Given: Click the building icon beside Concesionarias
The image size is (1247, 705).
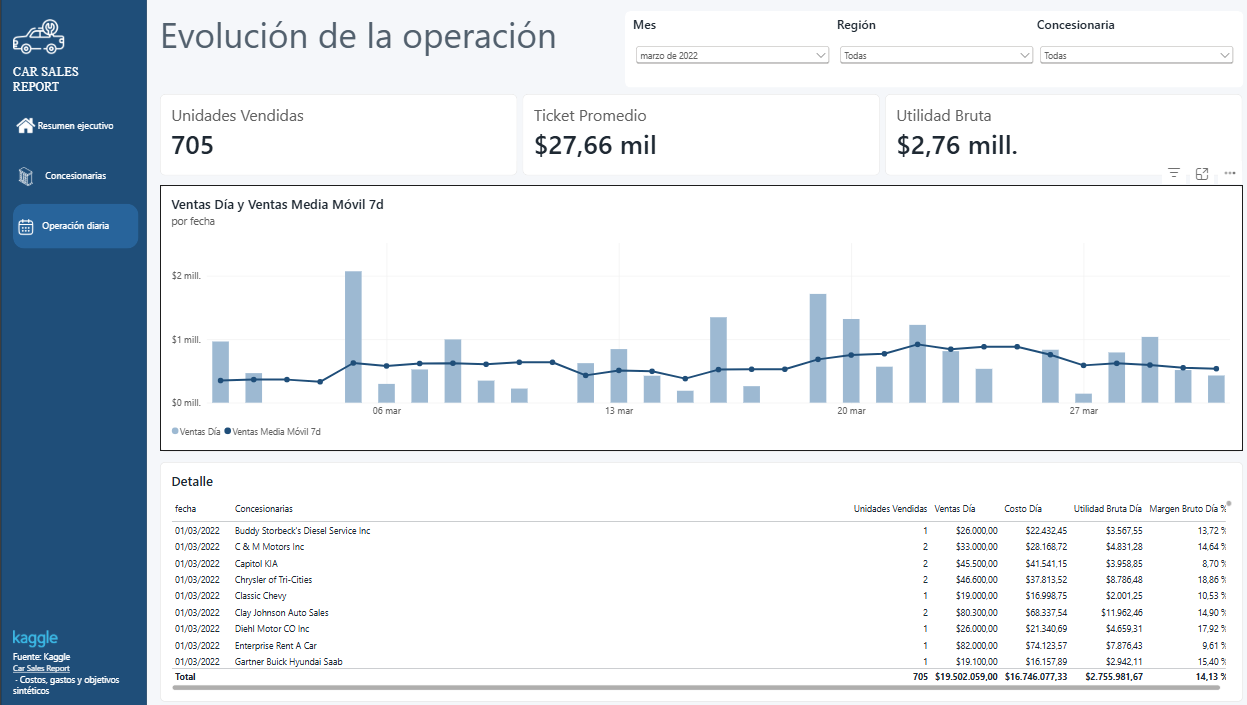Looking at the screenshot, I should 26,176.
